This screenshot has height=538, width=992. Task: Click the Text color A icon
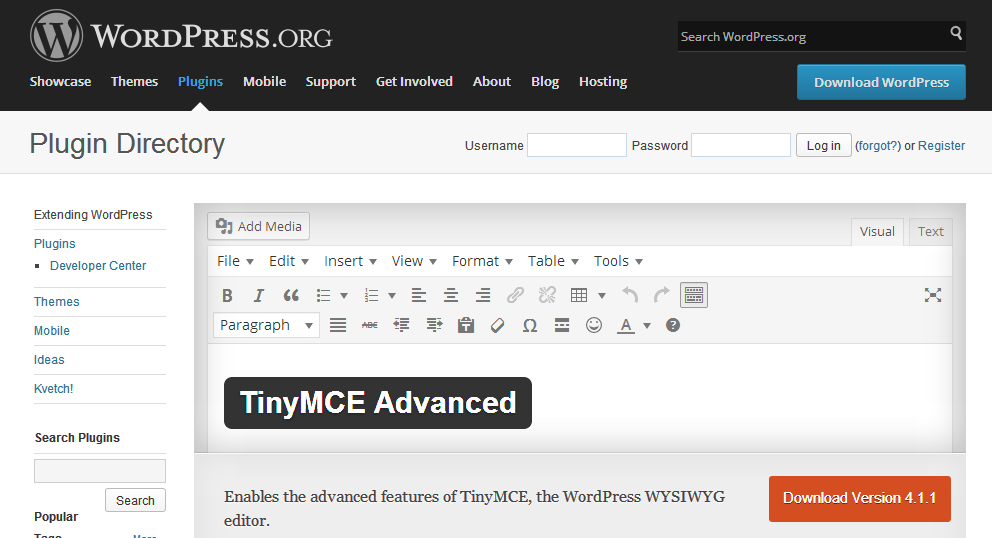pyautogui.click(x=626, y=325)
